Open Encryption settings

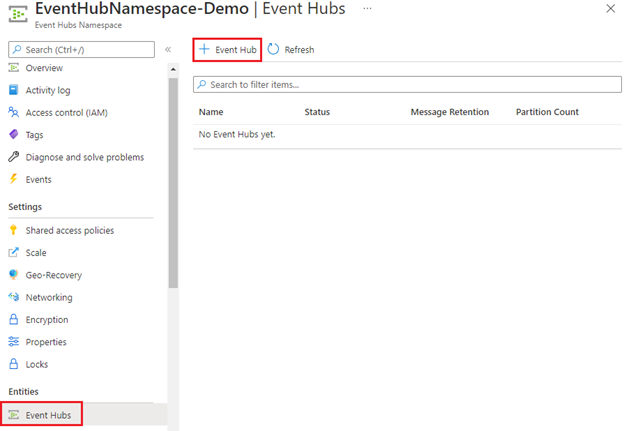47,320
